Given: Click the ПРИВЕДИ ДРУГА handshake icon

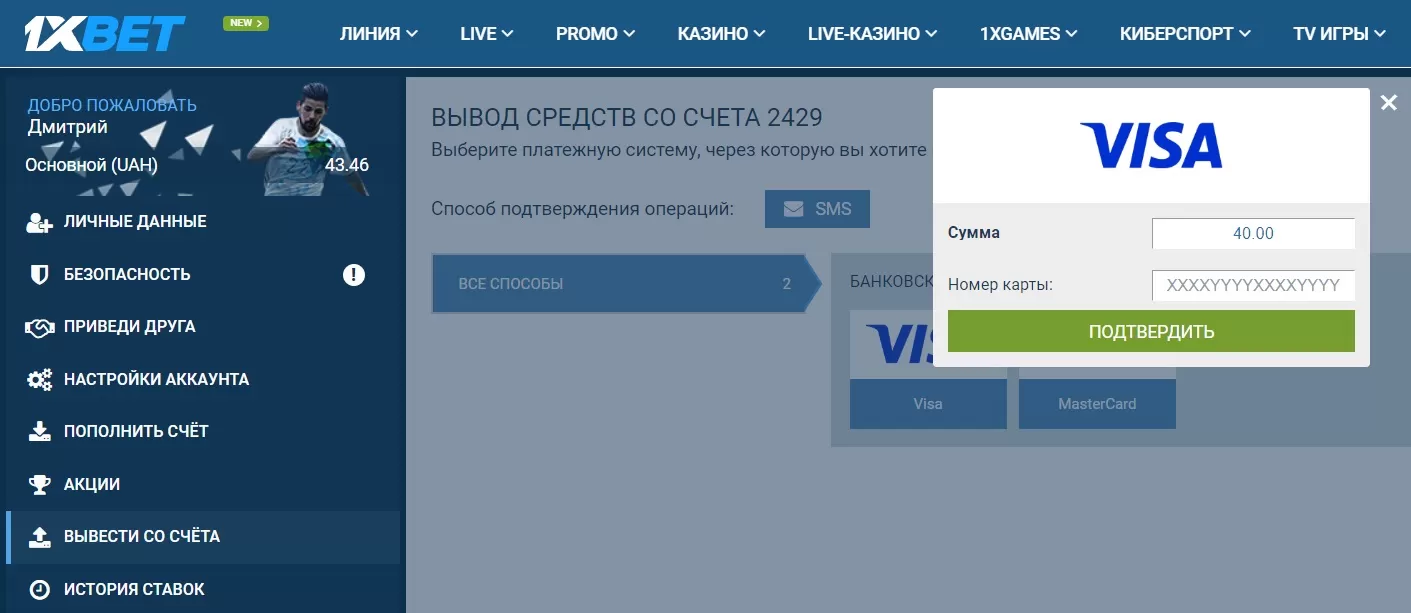Looking at the screenshot, I should pyautogui.click(x=38, y=326).
